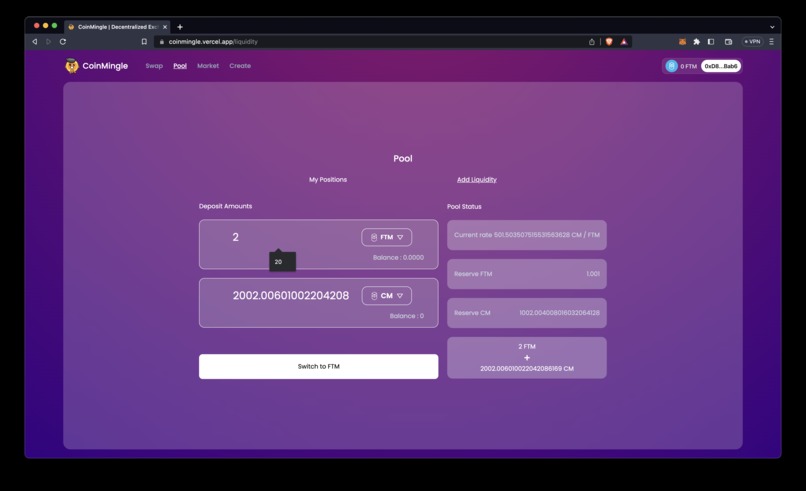The image size is (806, 491).
Task: Expand the tab search chevron
Action: 772,27
